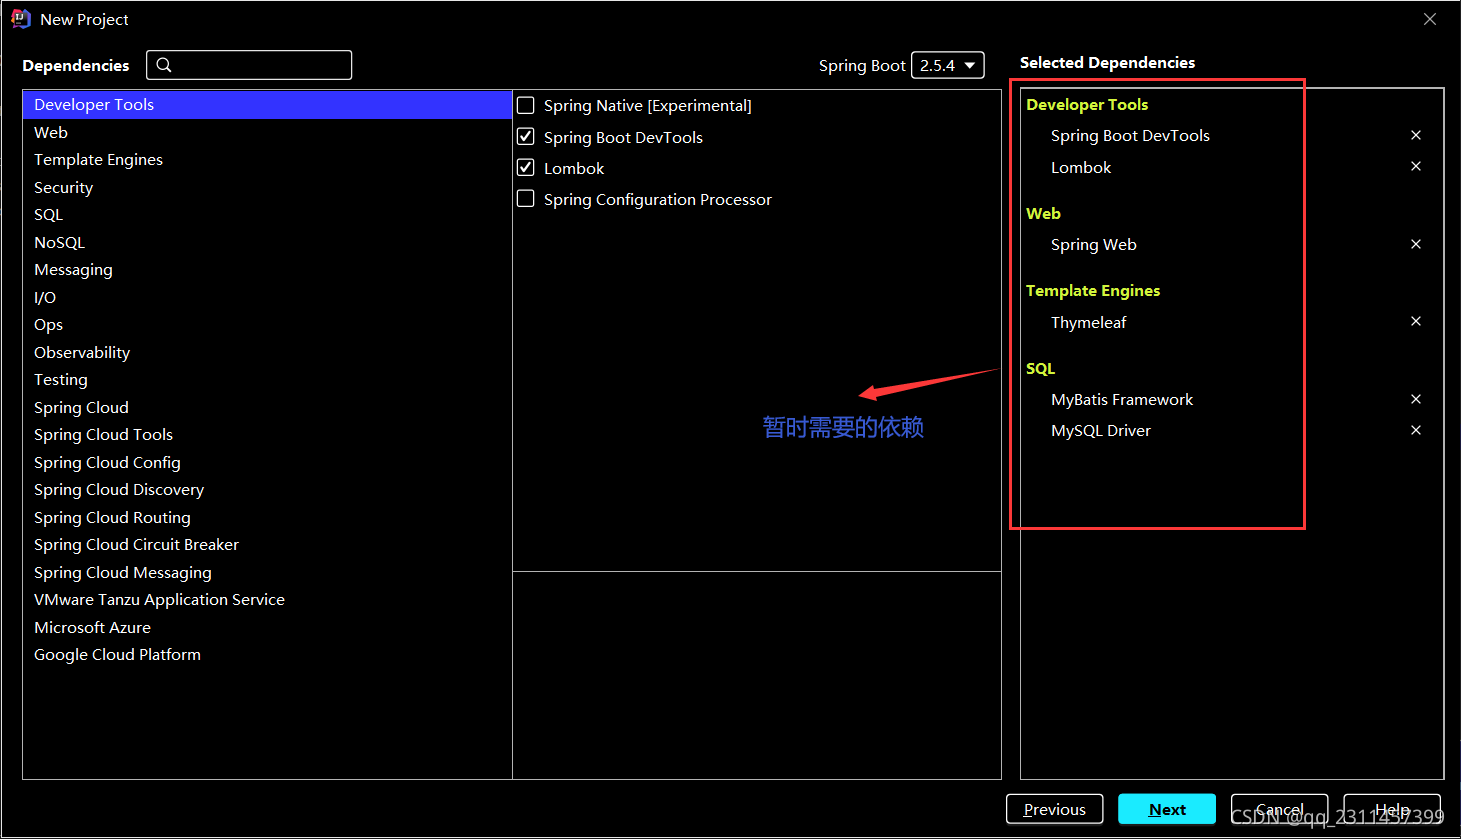Select the Spring Cloud category

tap(267, 407)
